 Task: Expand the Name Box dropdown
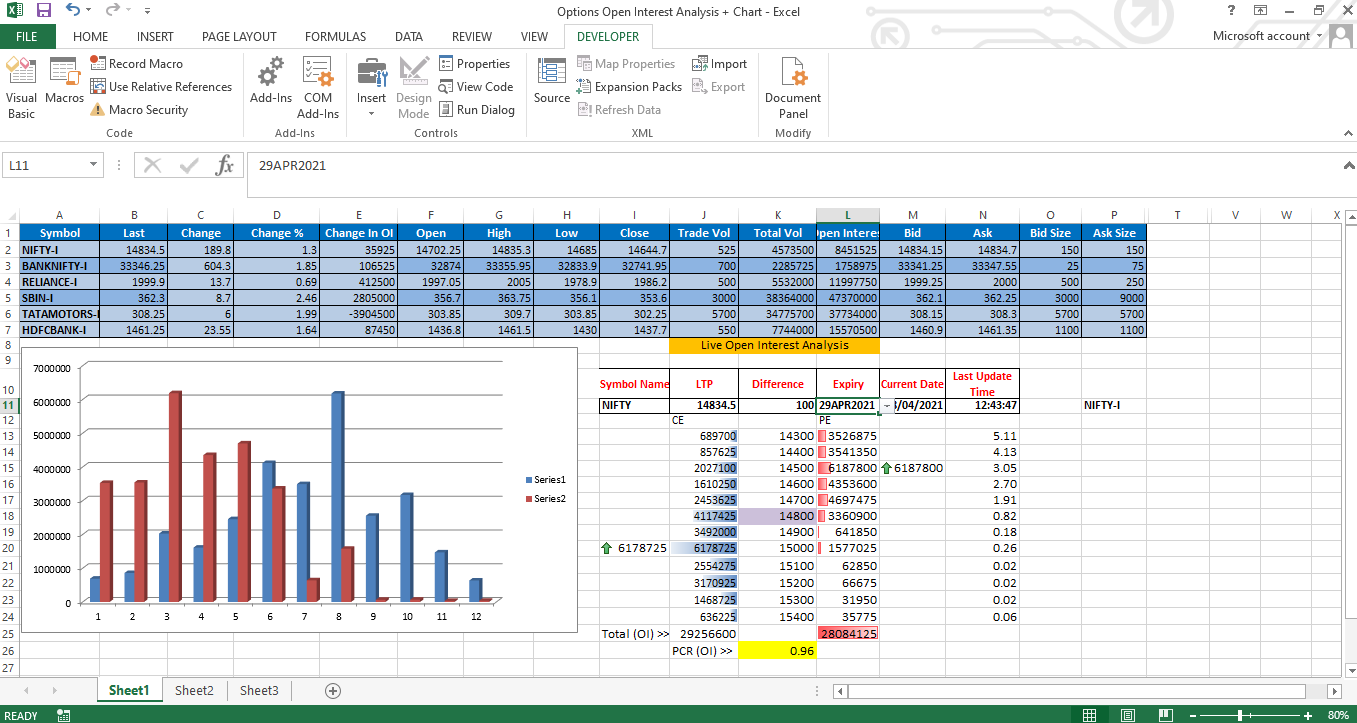coord(94,165)
